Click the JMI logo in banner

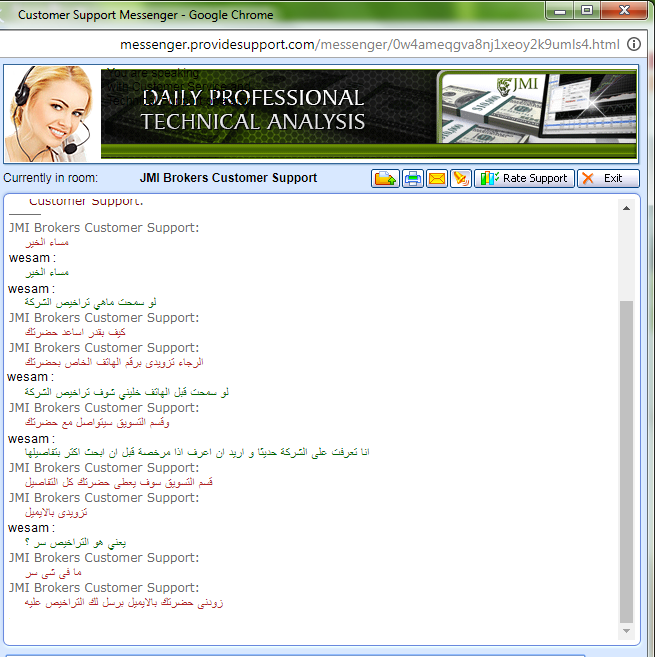pyautogui.click(x=517, y=85)
